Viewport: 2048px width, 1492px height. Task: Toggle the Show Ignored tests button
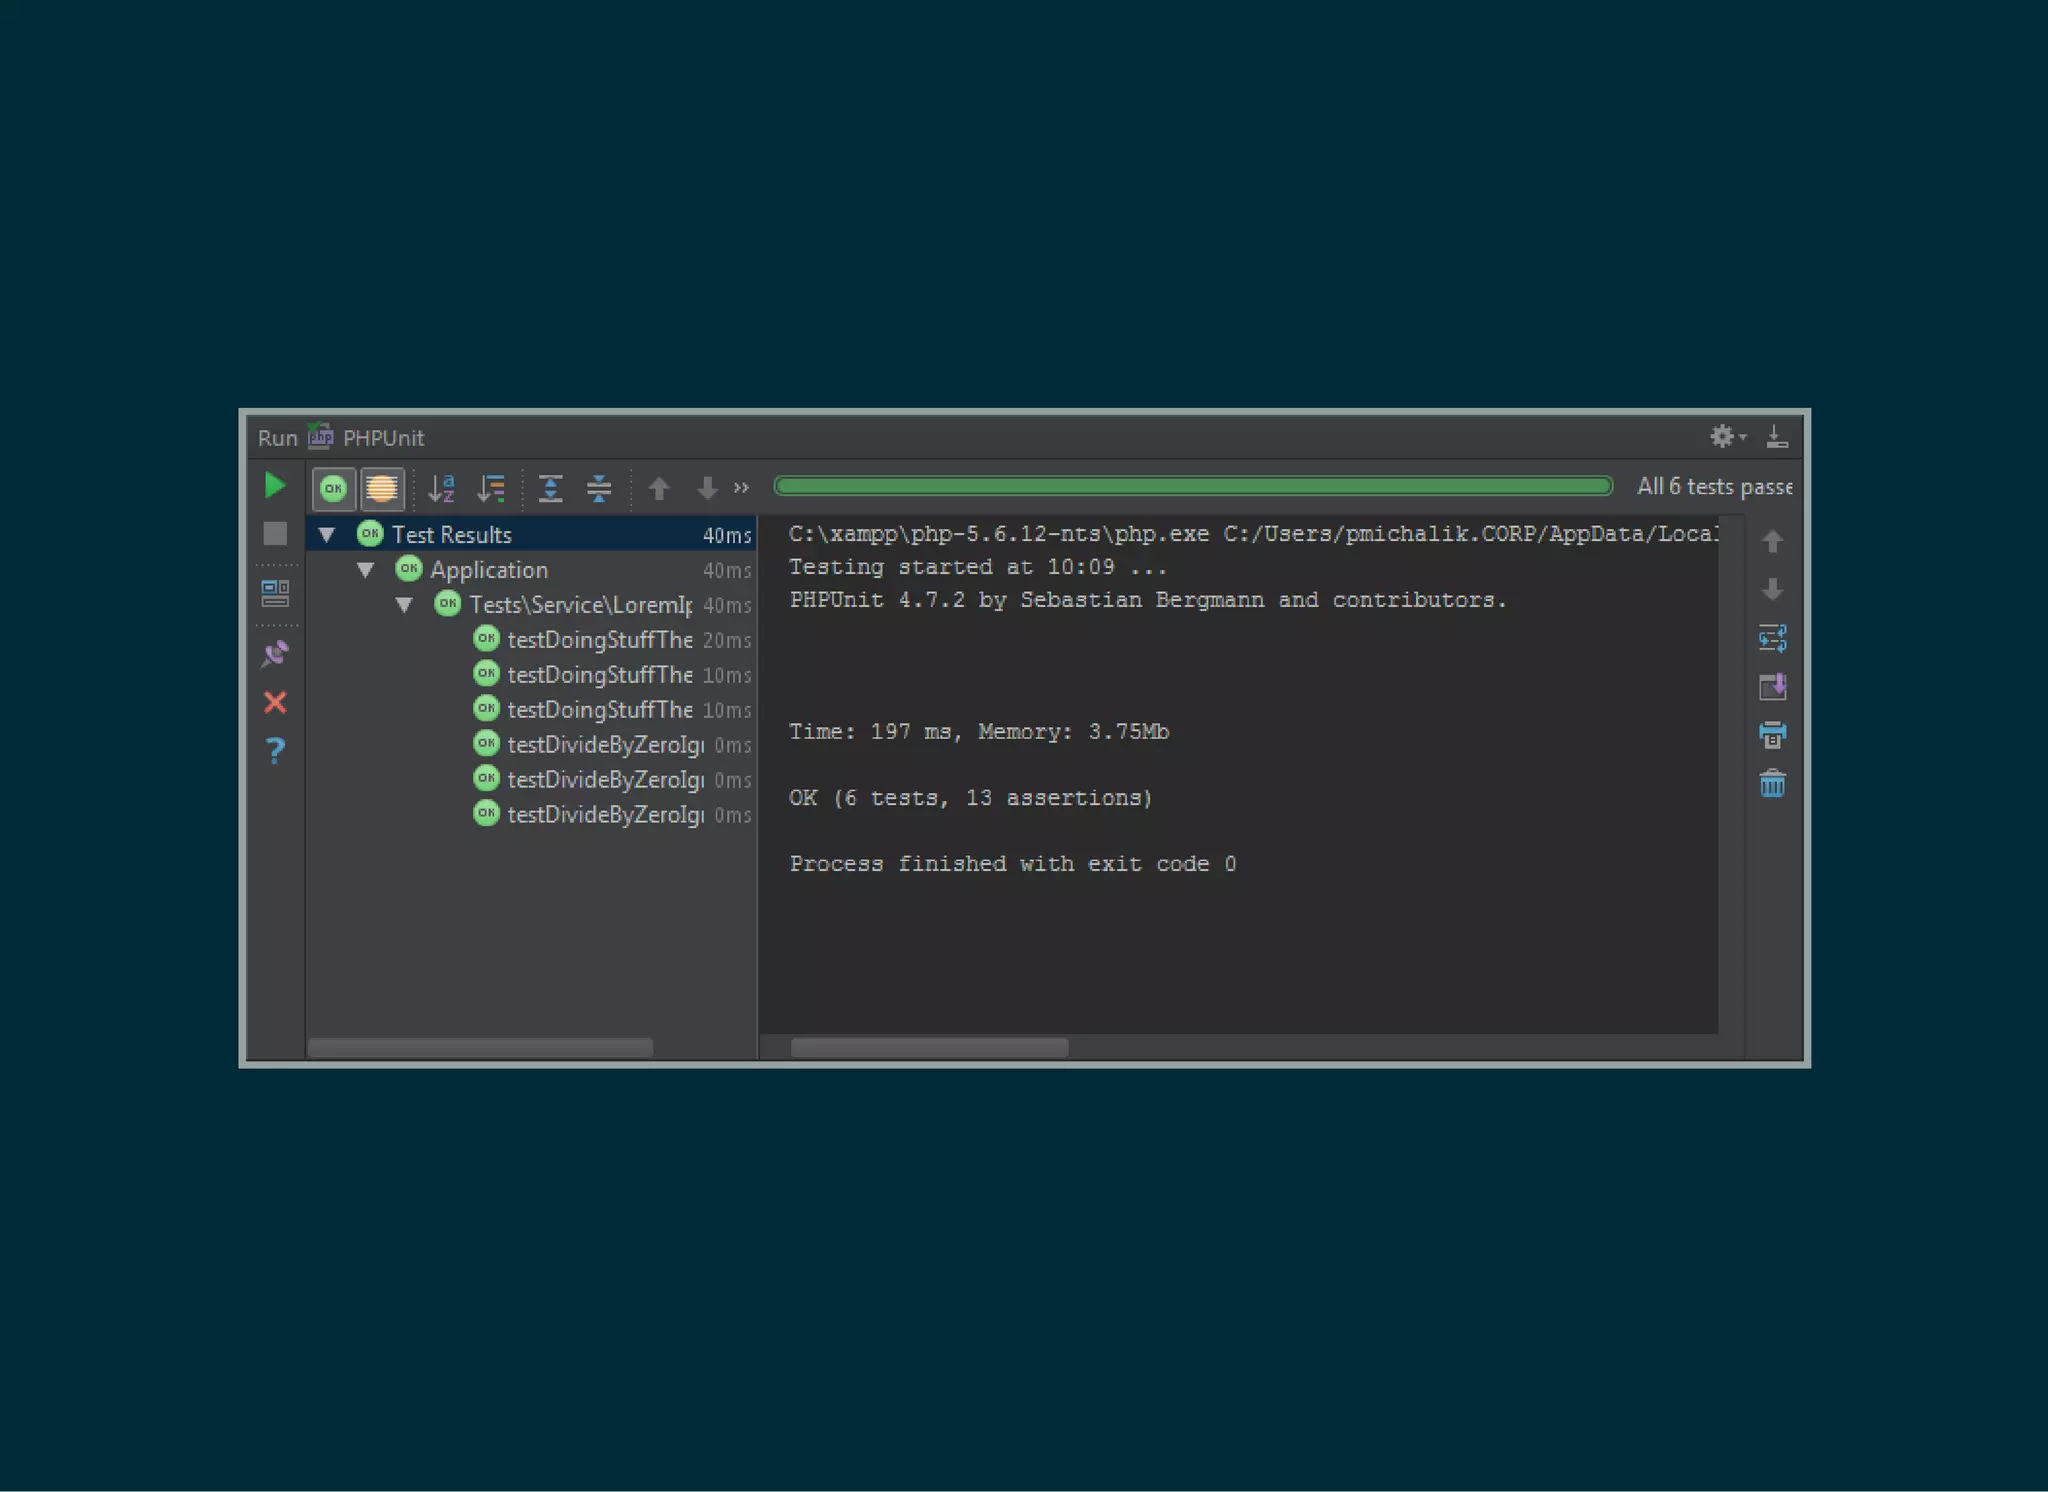pyautogui.click(x=381, y=488)
